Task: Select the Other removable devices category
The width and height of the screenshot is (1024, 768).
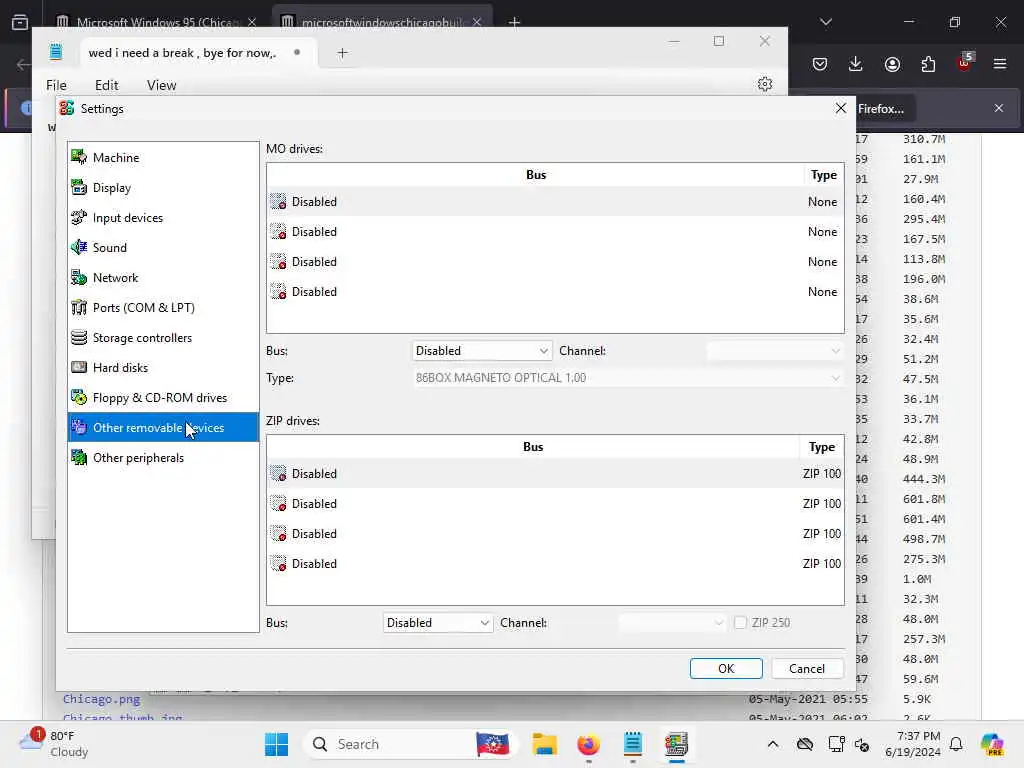Action: coord(163,427)
